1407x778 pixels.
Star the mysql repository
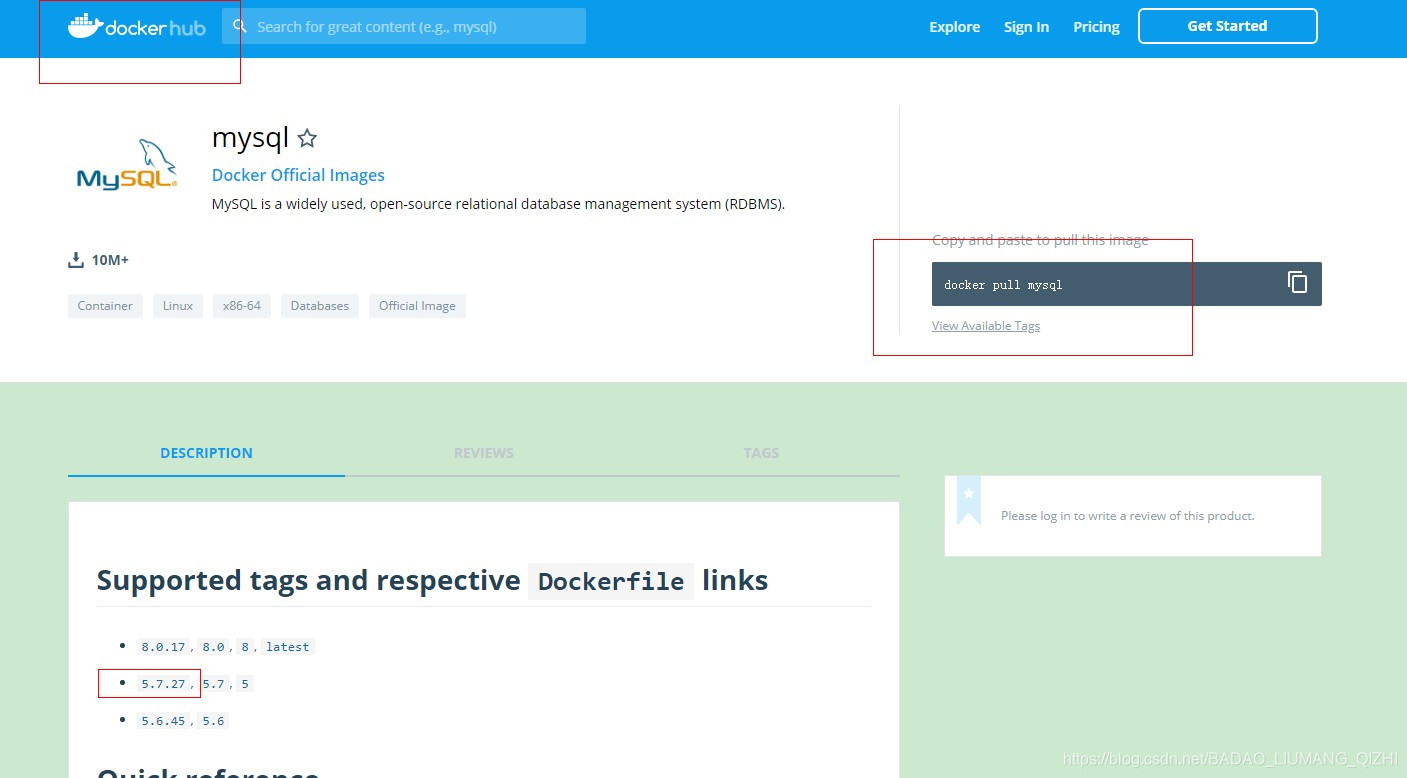(x=308, y=138)
